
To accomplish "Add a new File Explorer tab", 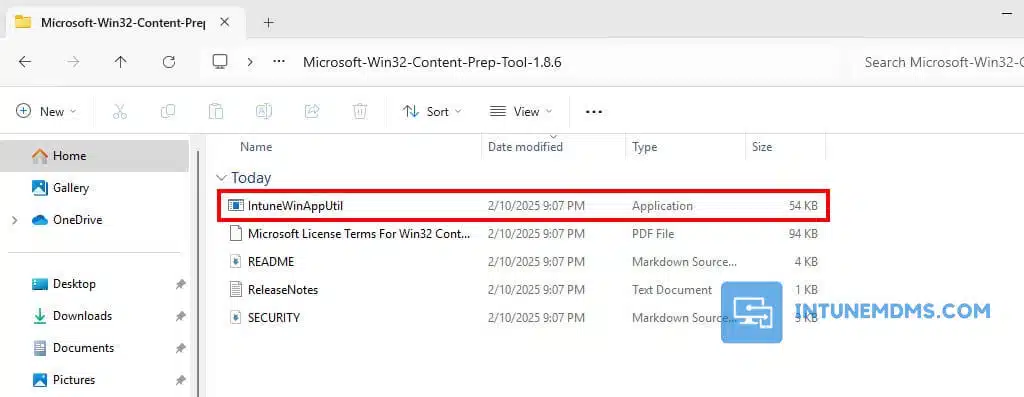I will click(268, 22).
